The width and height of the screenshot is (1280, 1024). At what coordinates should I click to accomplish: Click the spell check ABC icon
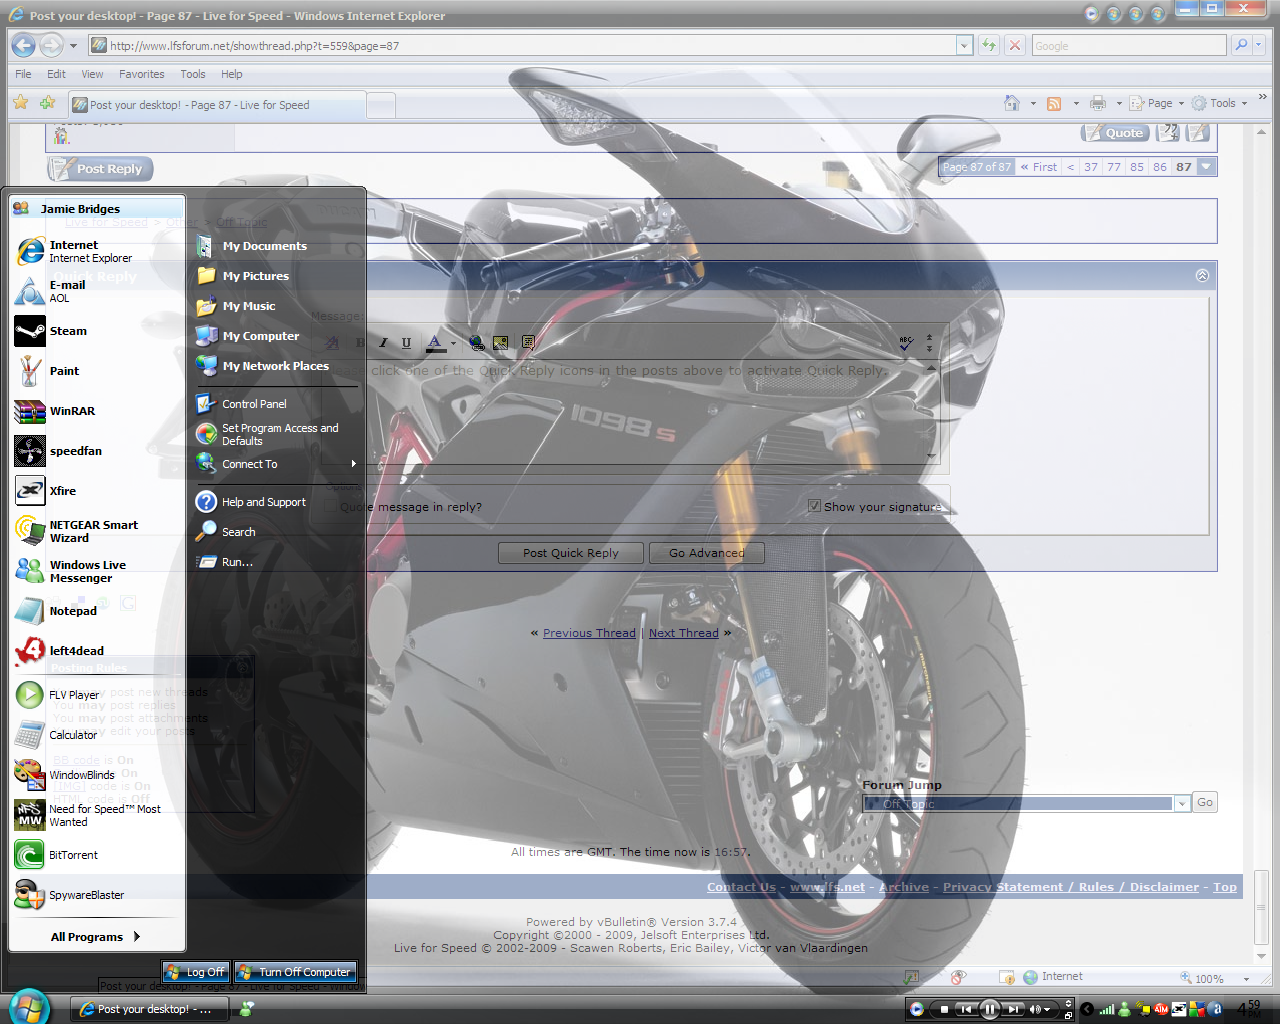pyautogui.click(x=906, y=342)
